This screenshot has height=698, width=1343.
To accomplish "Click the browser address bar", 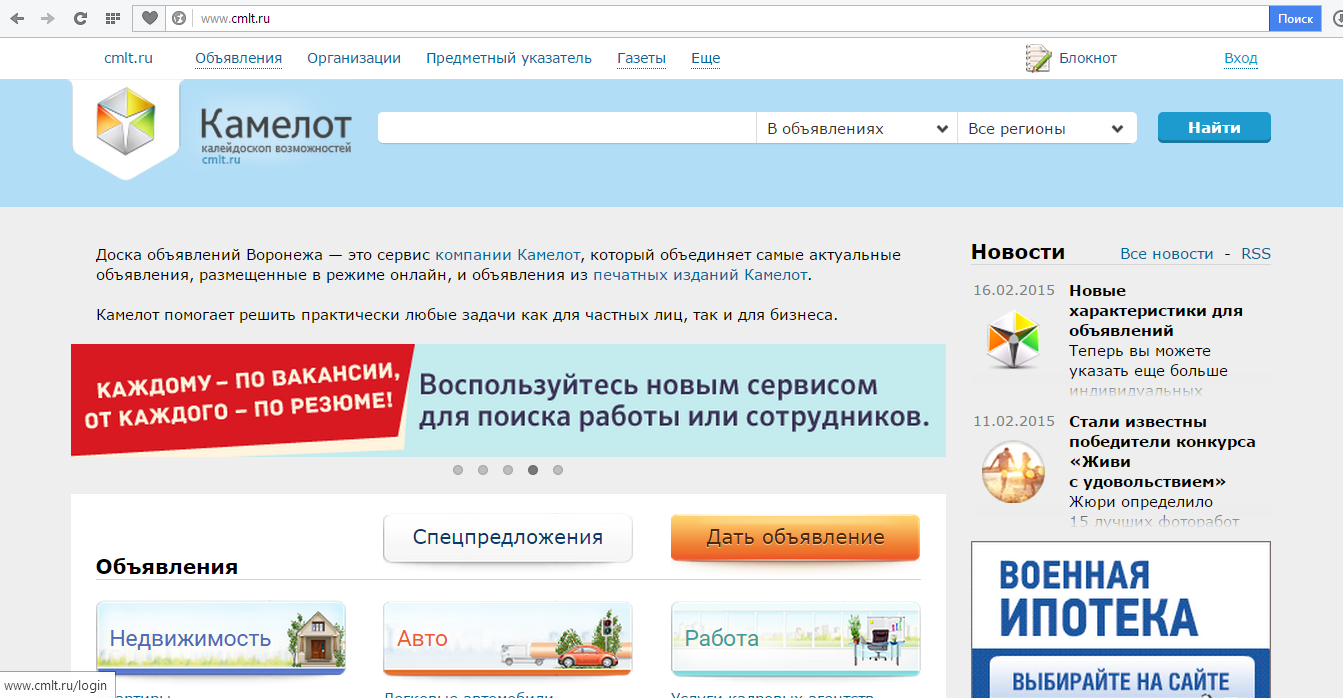I will [x=731, y=19].
